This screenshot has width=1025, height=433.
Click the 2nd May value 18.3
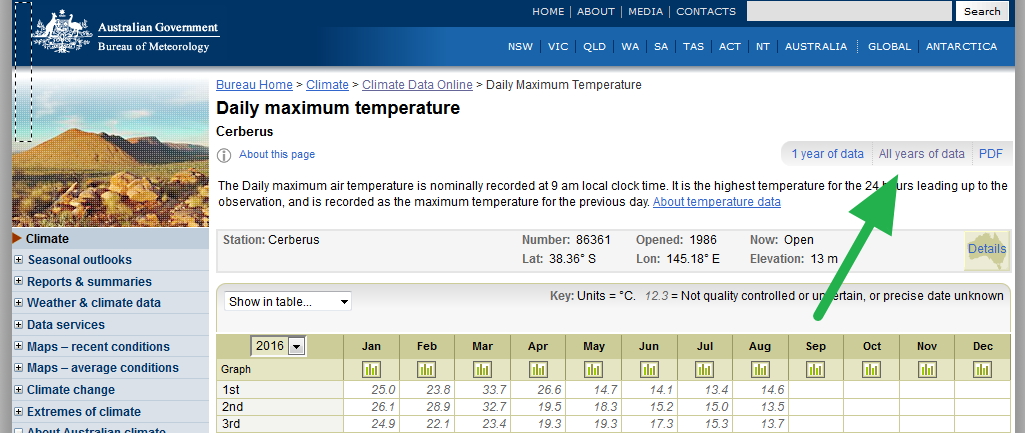pos(605,407)
